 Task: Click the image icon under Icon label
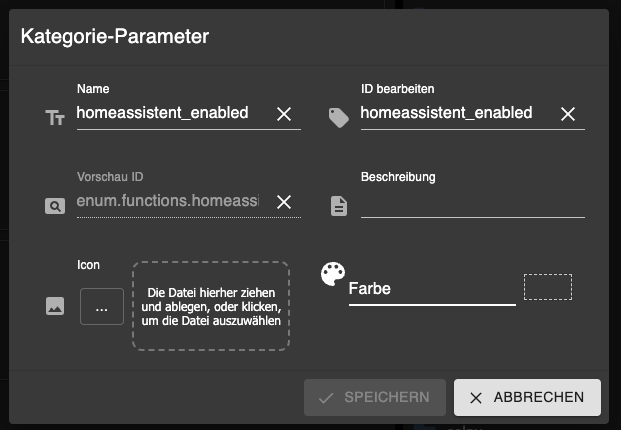pos(55,307)
